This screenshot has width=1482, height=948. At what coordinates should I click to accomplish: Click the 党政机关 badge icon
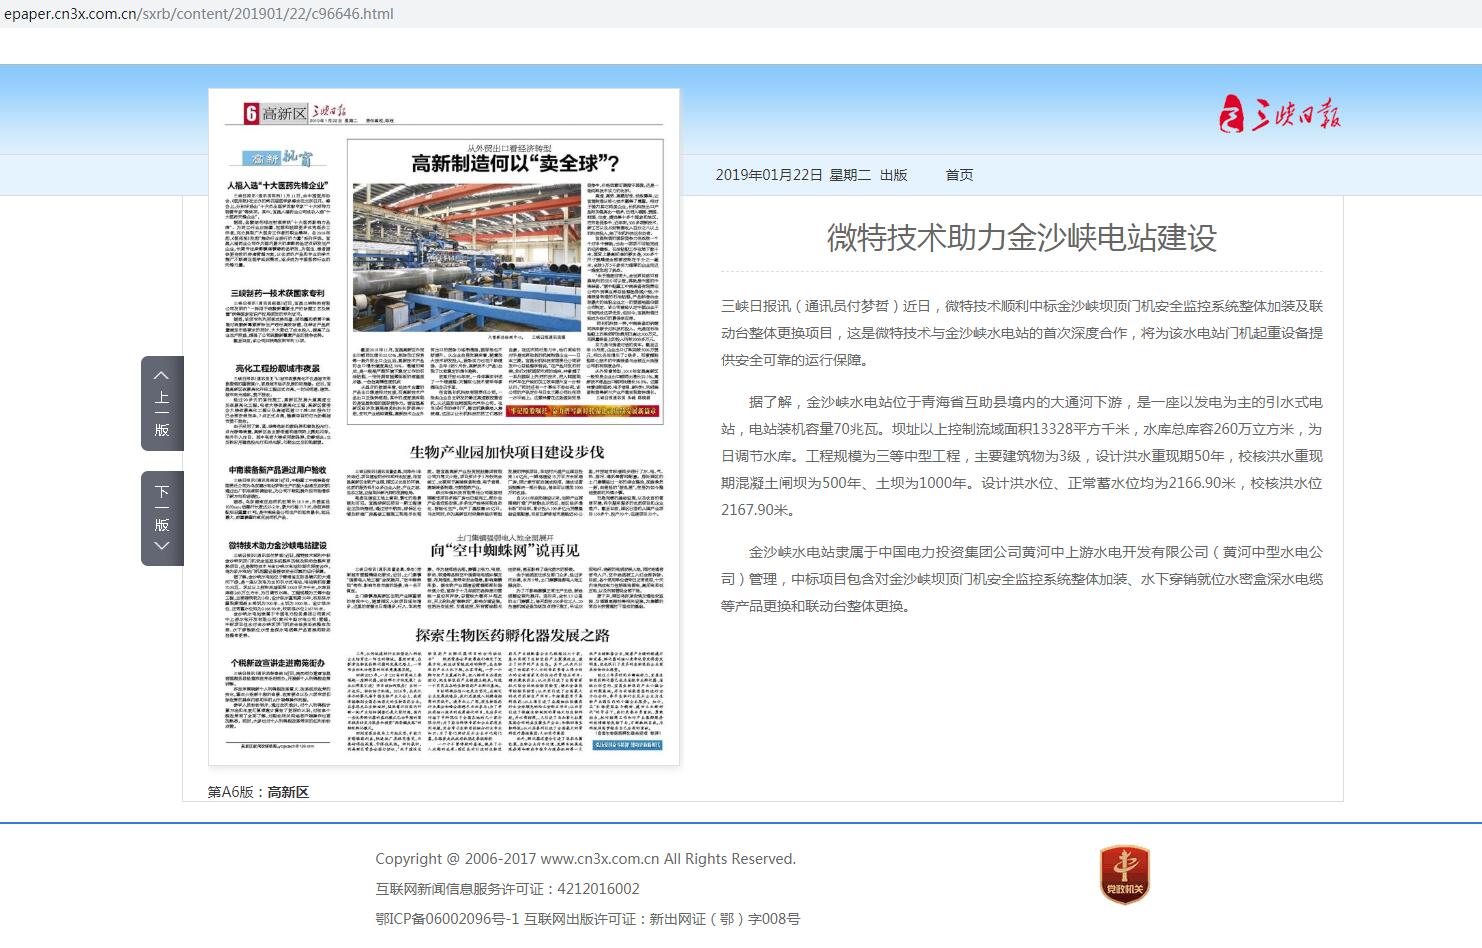pos(1124,875)
